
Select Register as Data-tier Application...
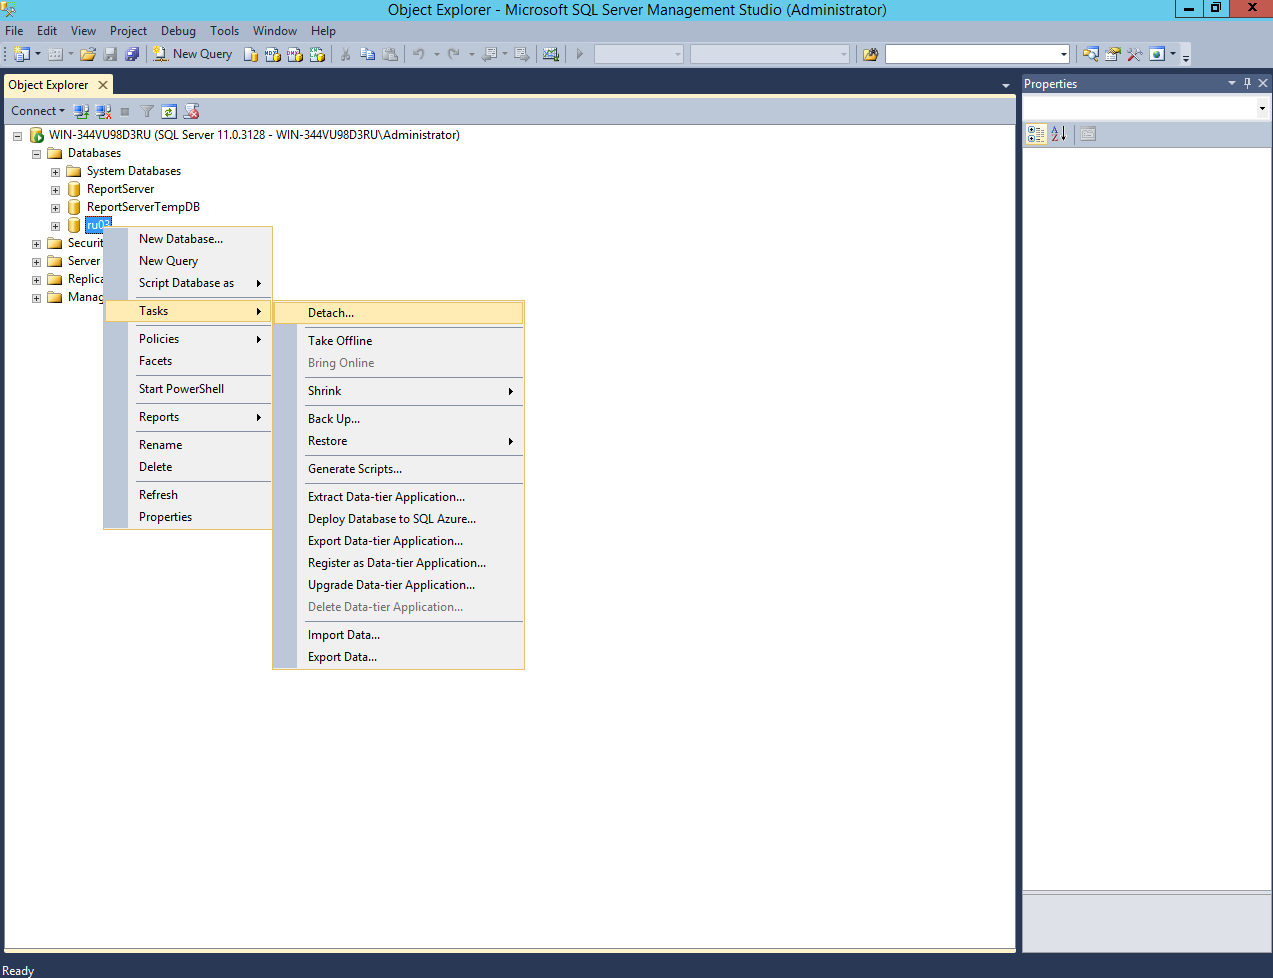(399, 563)
